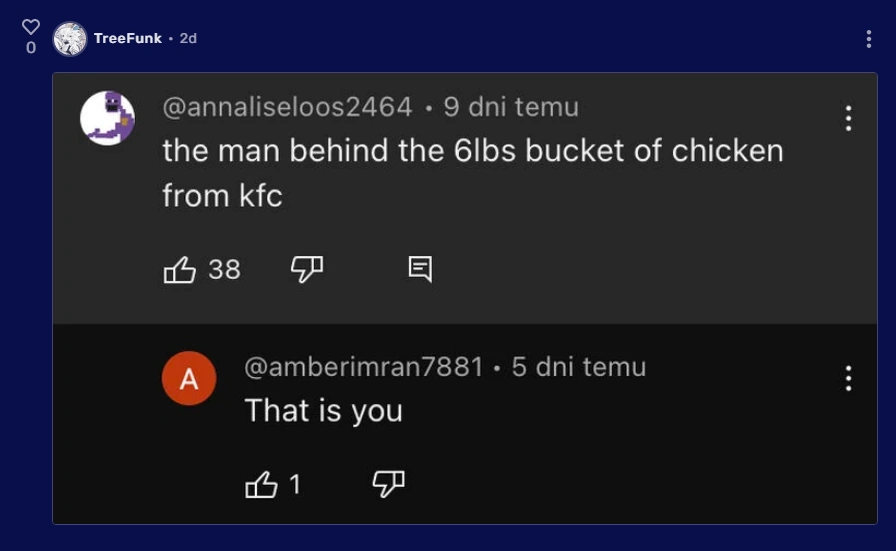Like TreeFunk's post with the heart icon
Viewport: 896px width, 551px height.
click(31, 27)
